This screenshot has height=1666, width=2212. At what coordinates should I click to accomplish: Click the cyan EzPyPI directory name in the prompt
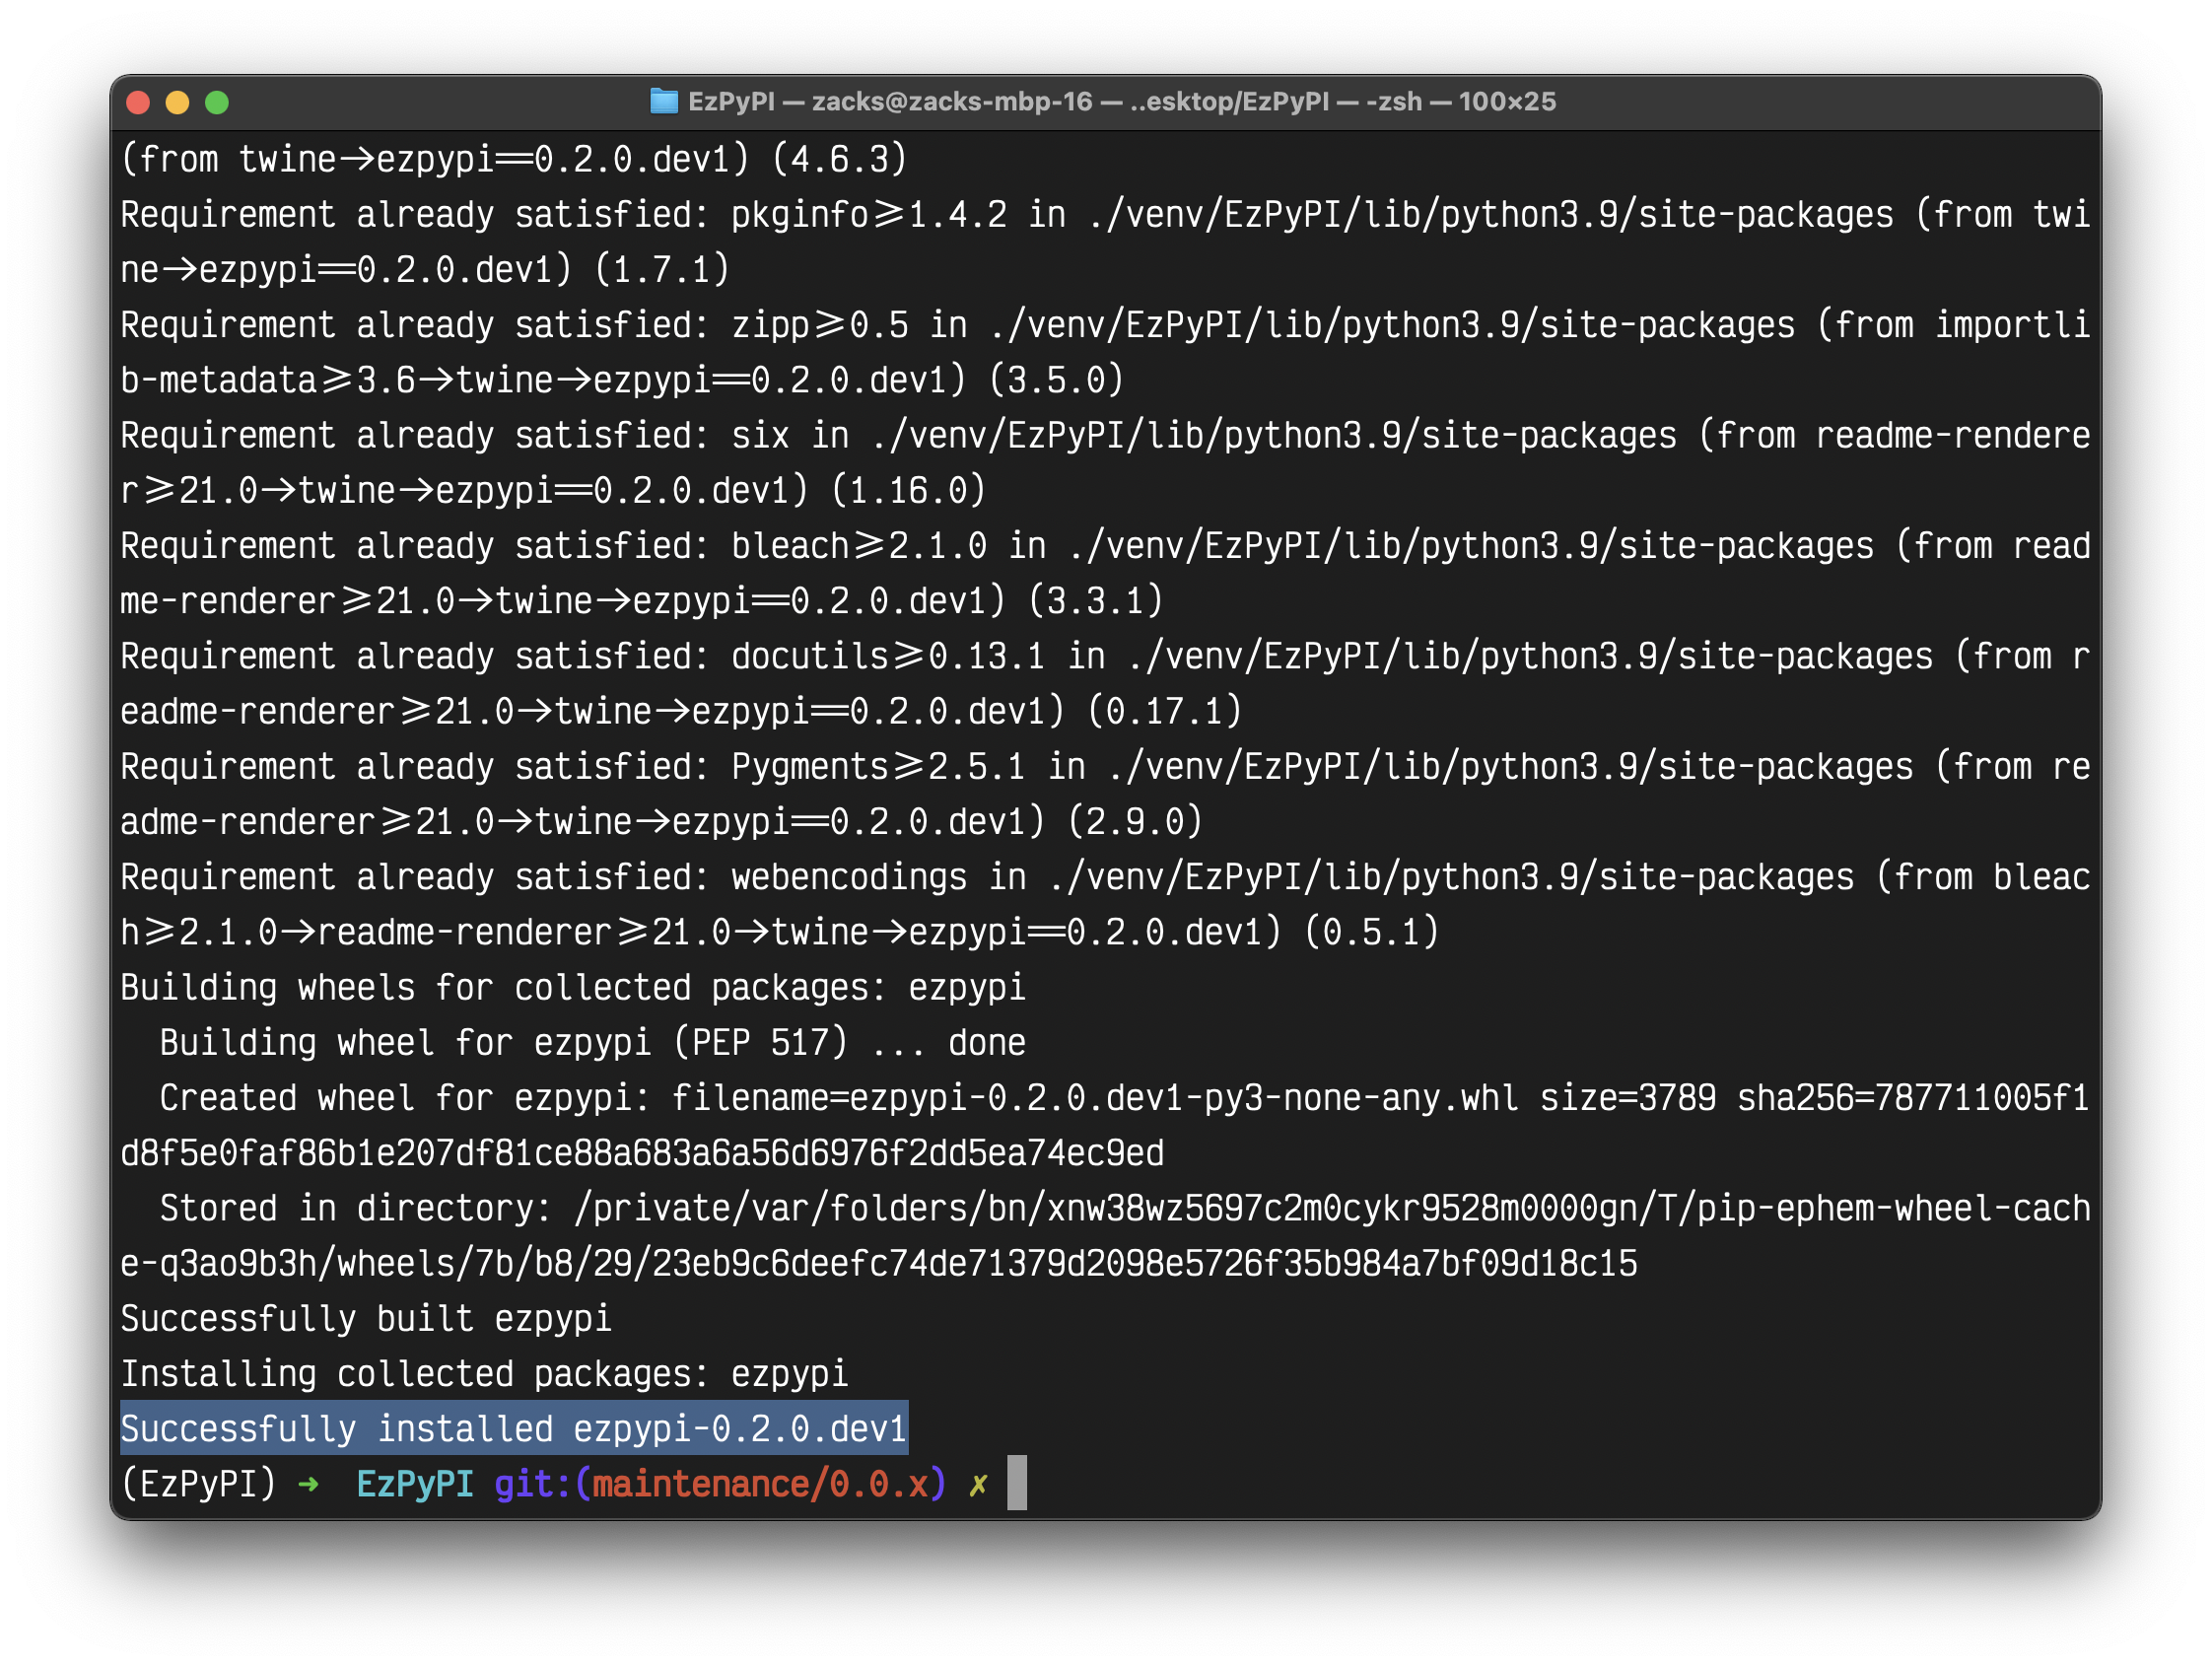[415, 1484]
